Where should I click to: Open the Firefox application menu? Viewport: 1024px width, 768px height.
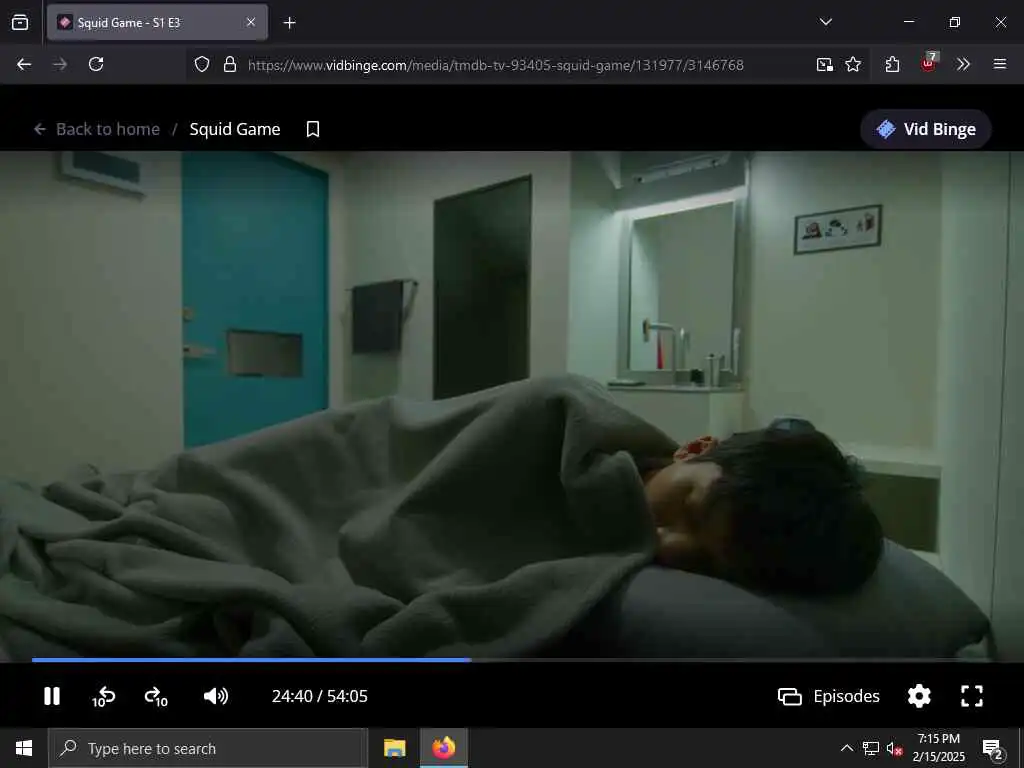pos(999,64)
